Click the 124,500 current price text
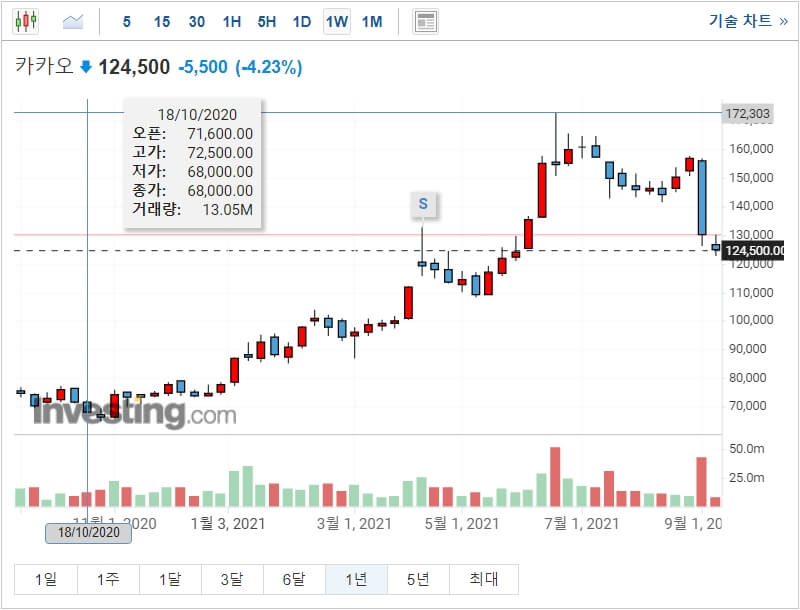 (x=134, y=67)
